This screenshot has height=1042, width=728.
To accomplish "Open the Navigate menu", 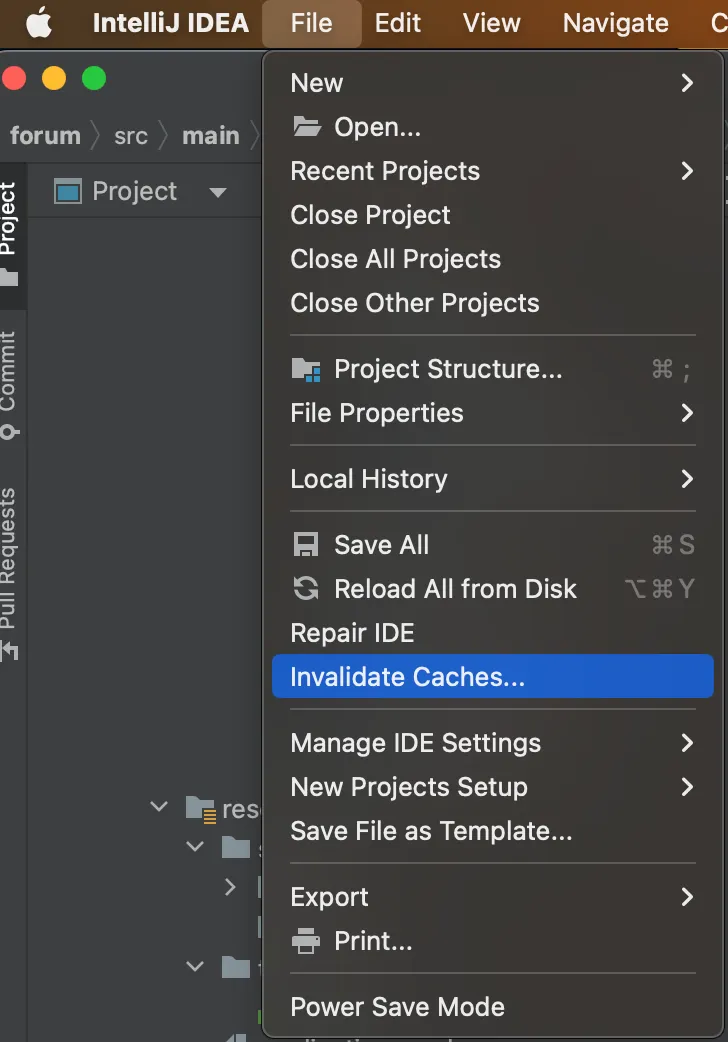I will click(x=615, y=23).
